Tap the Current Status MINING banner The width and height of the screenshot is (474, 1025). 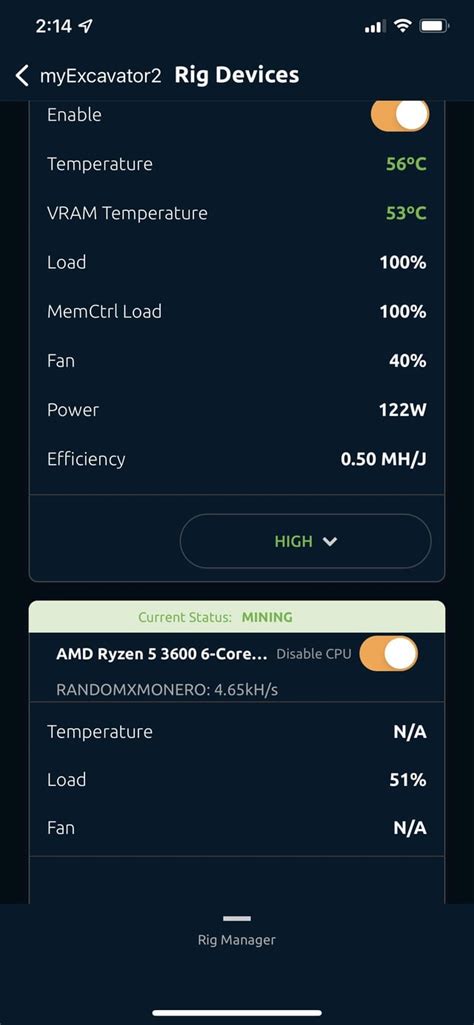point(237,616)
